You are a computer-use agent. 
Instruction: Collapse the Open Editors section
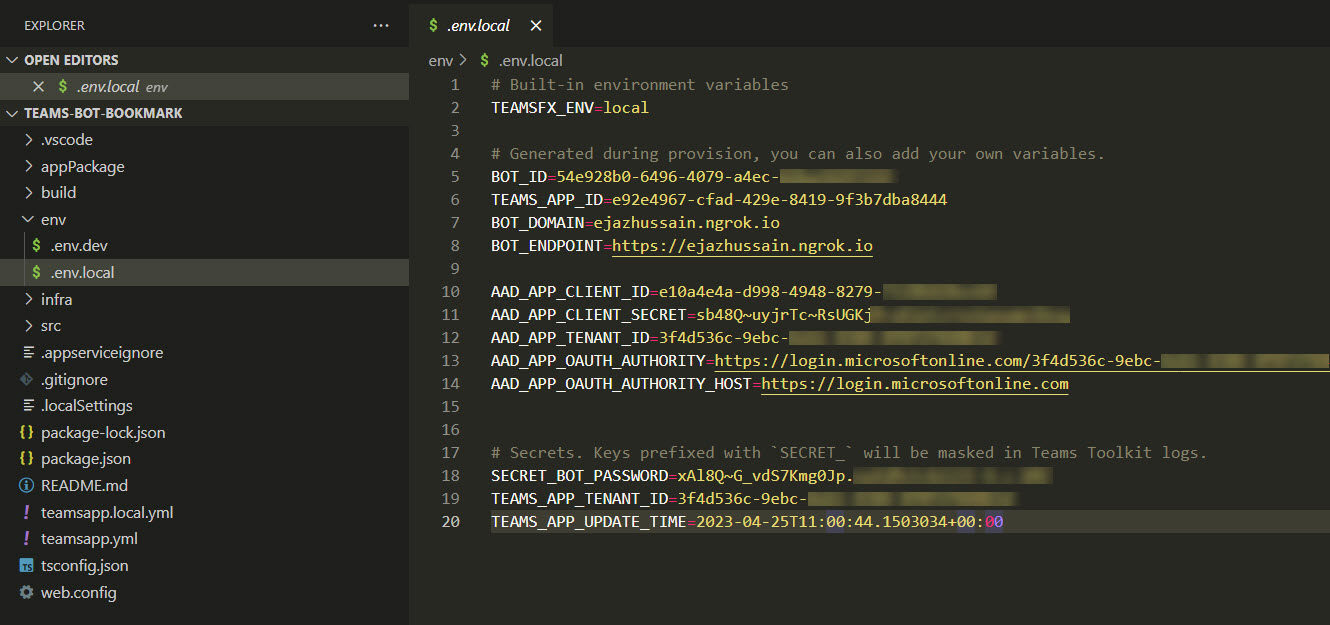pyautogui.click(x=12, y=60)
